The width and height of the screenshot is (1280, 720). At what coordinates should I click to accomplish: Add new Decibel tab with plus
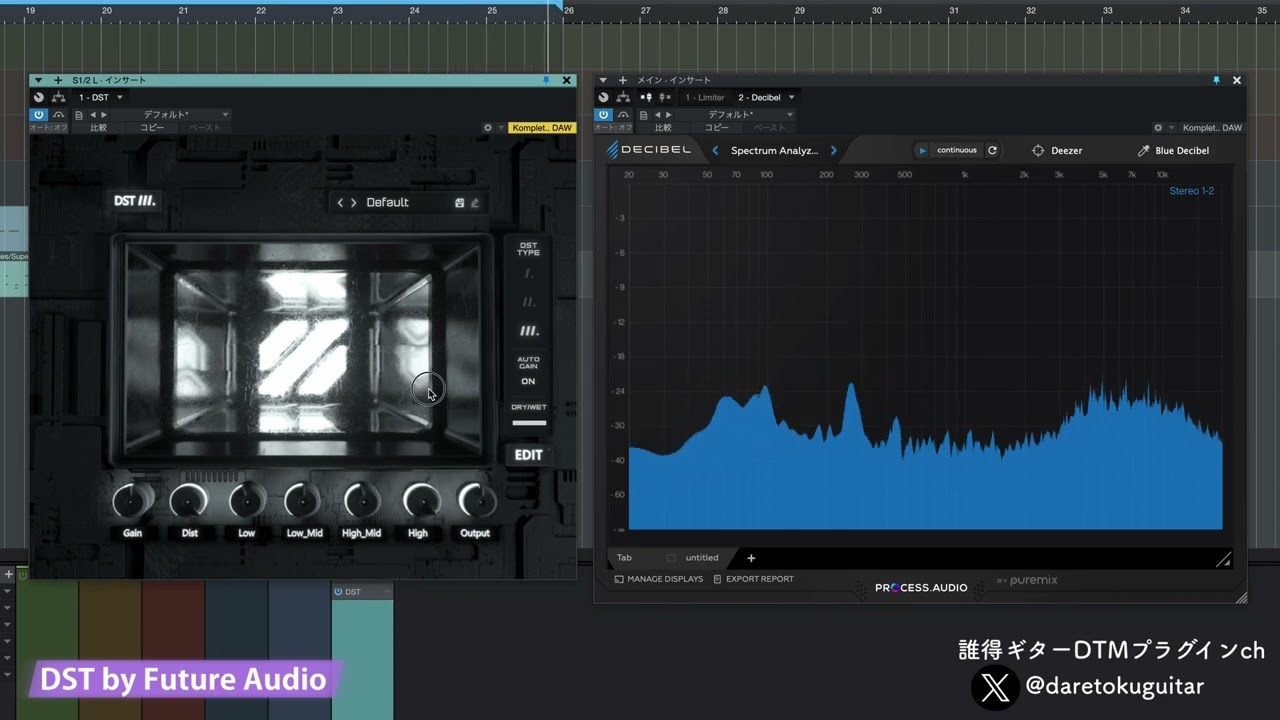coord(751,558)
